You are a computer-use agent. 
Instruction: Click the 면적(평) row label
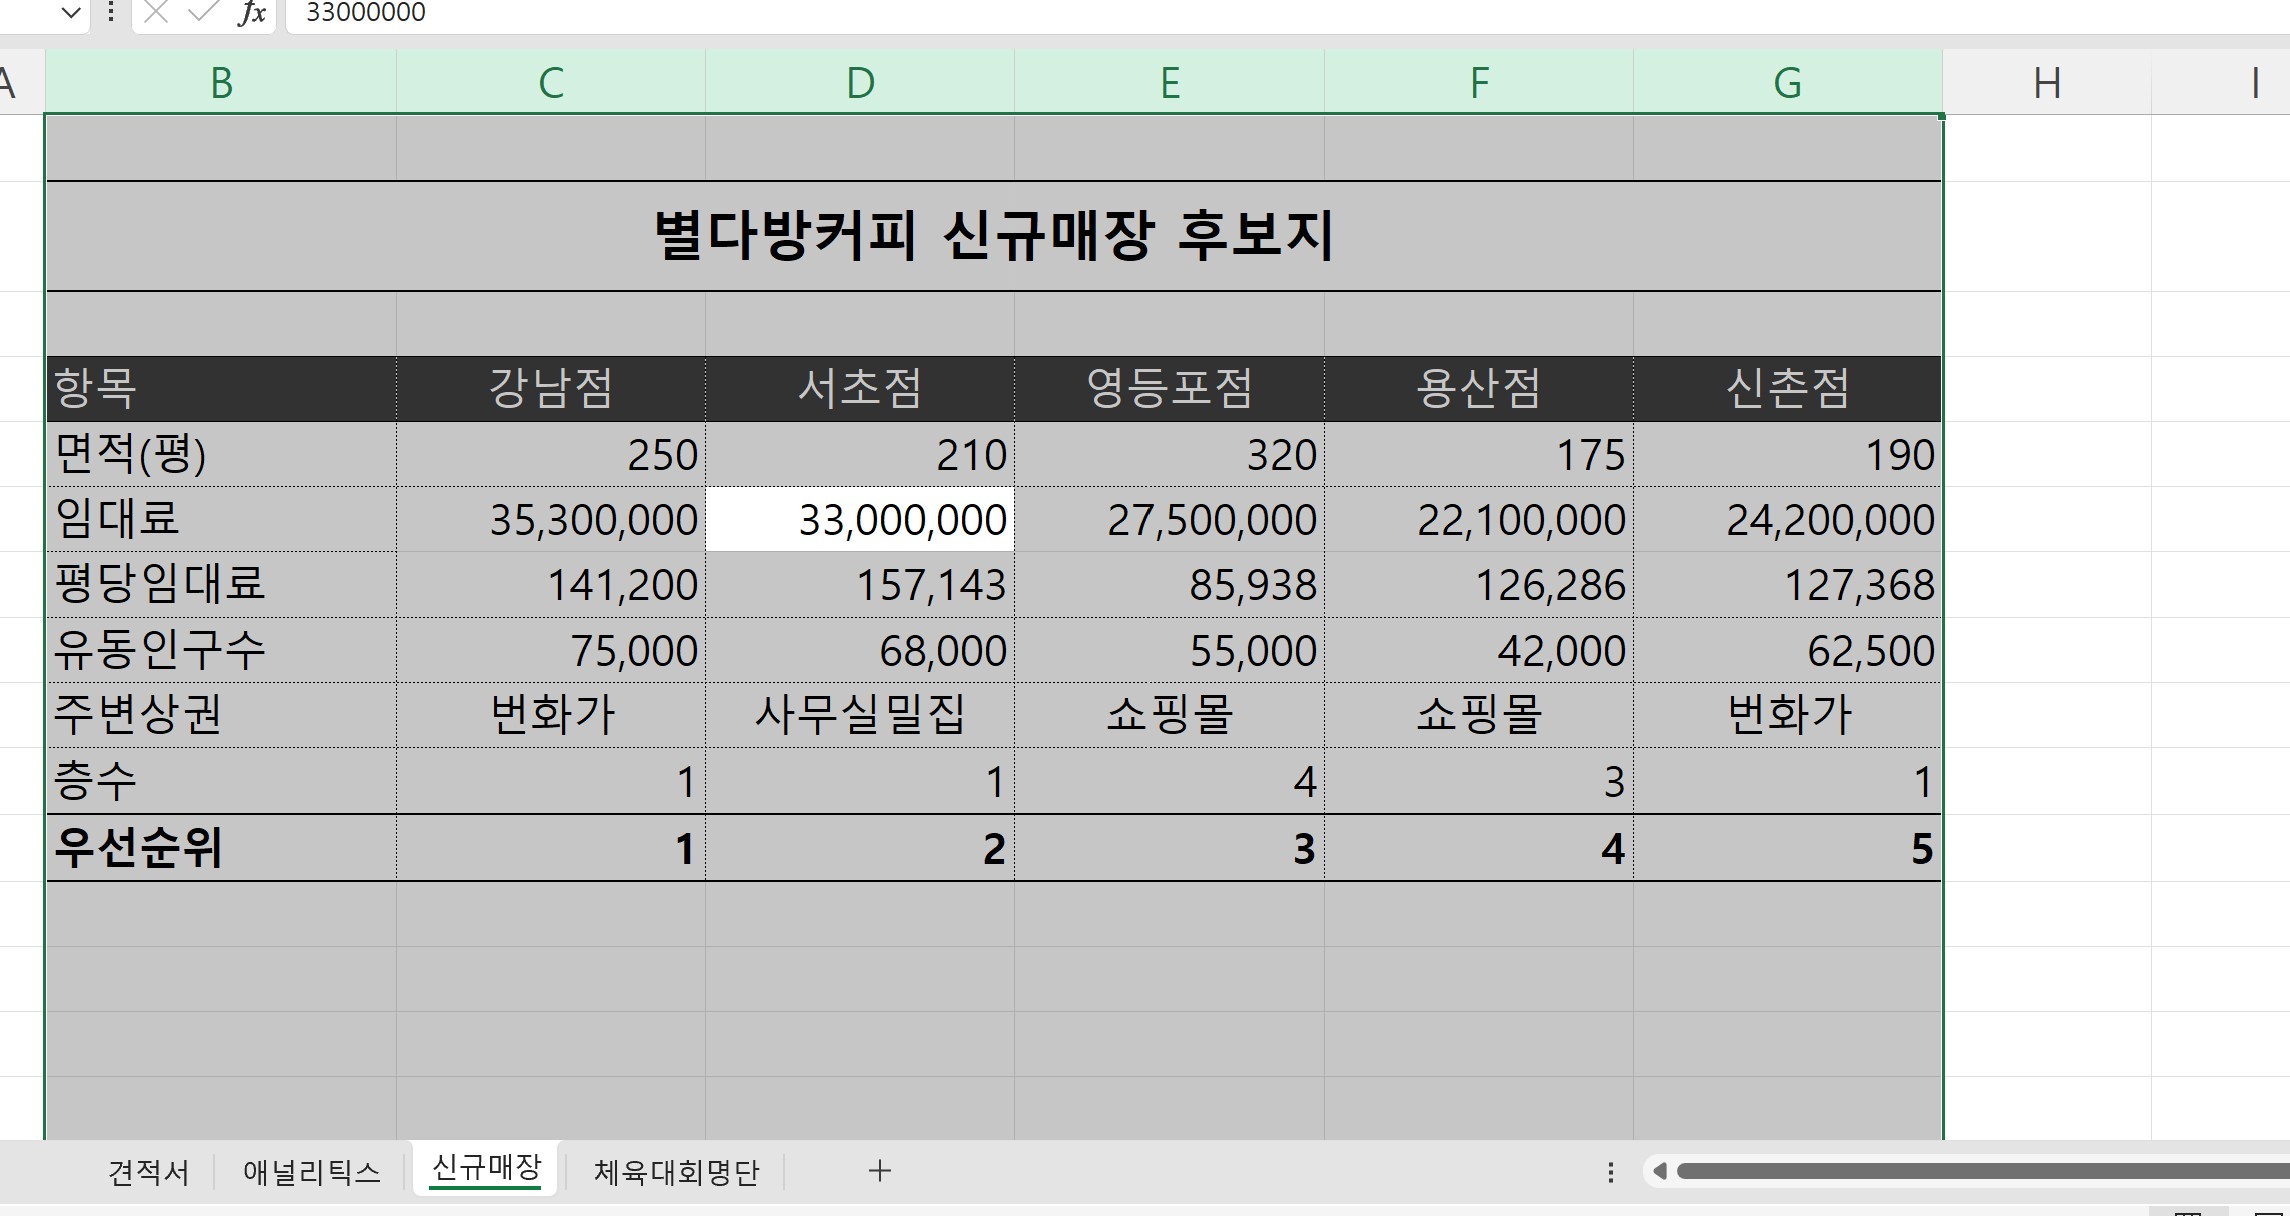tap(221, 454)
